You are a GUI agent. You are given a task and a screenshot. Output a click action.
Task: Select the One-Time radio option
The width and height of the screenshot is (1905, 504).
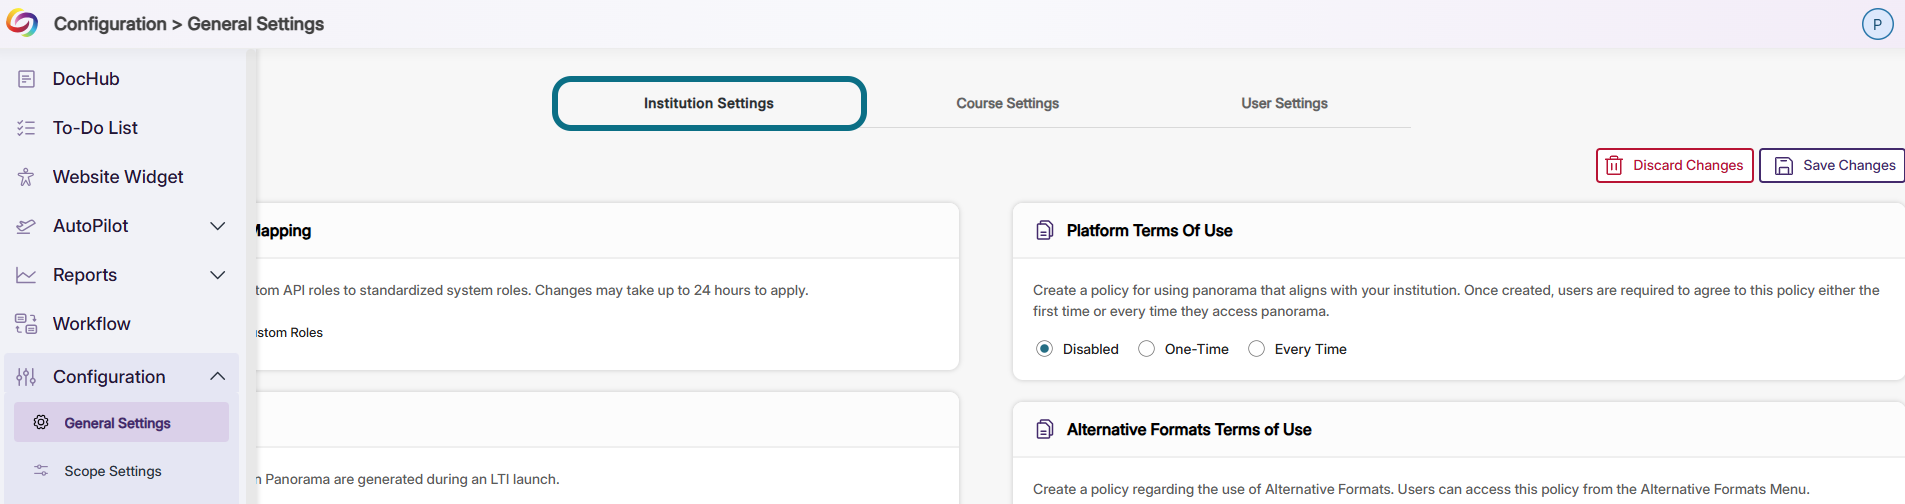pos(1147,349)
